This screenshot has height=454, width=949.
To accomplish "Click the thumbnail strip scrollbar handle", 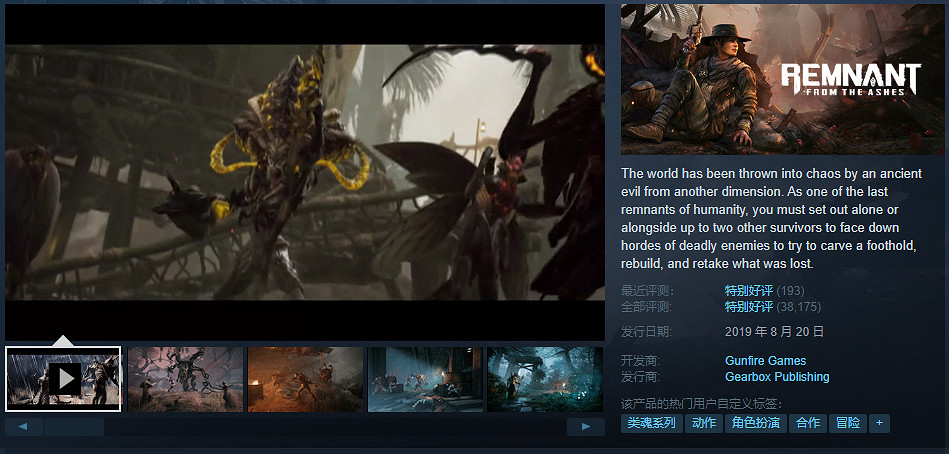I will coord(73,427).
